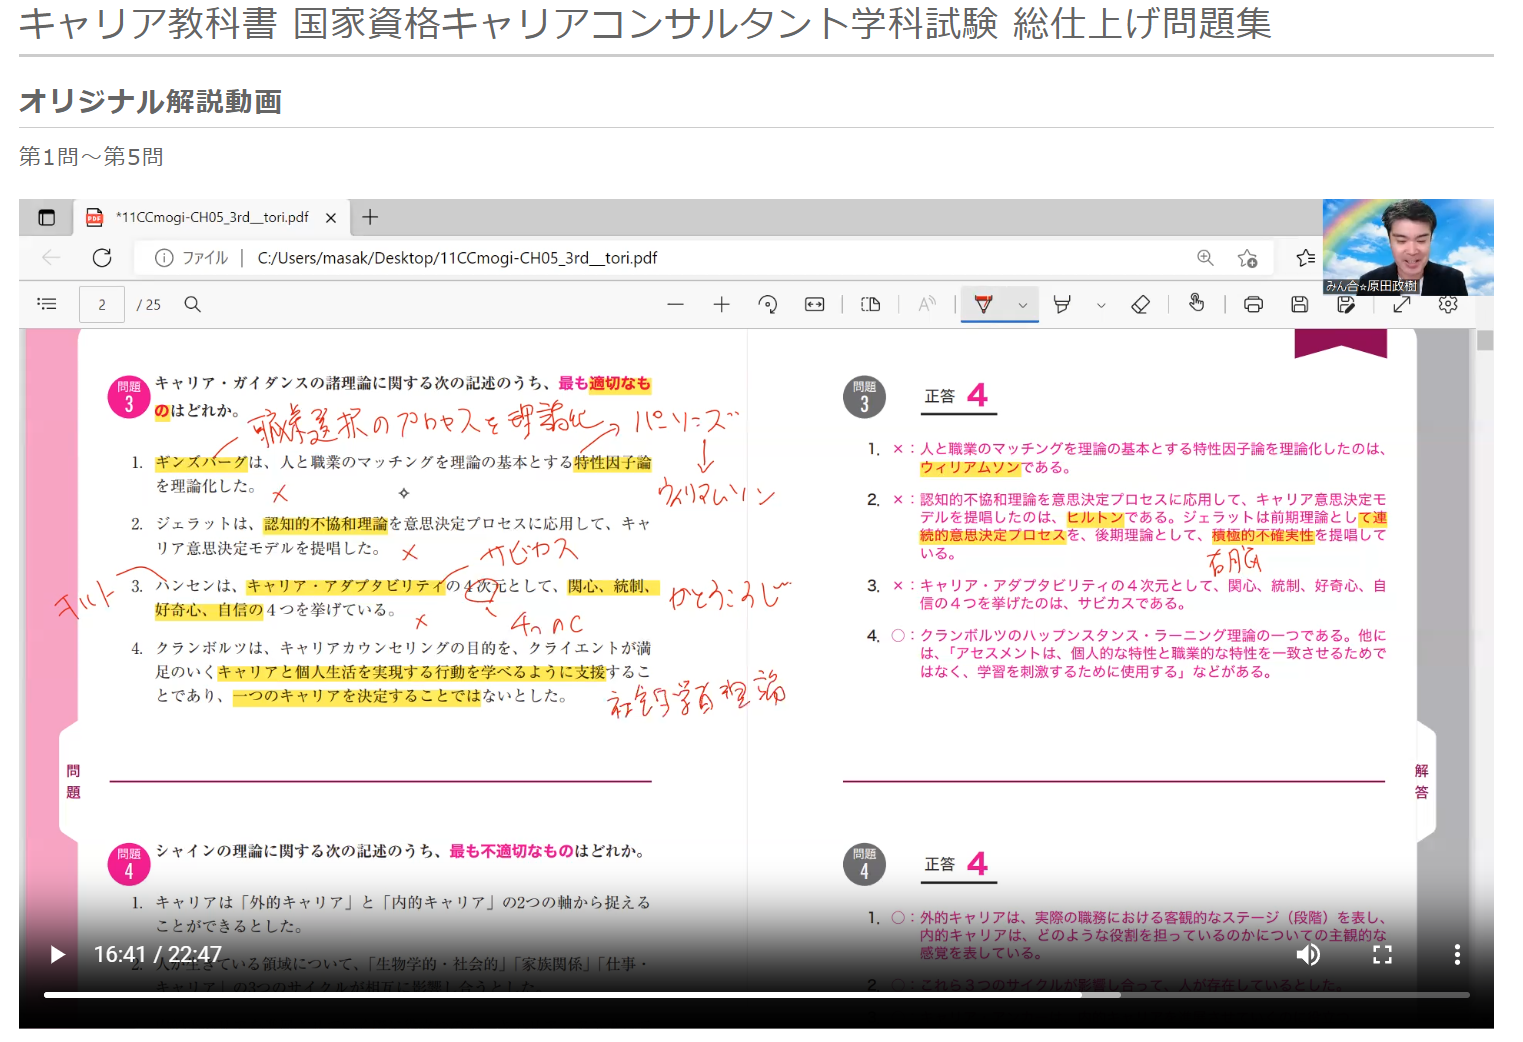Click the オリジナル解説動画 heading
Screen dimensions: 1523x1042
coord(150,101)
